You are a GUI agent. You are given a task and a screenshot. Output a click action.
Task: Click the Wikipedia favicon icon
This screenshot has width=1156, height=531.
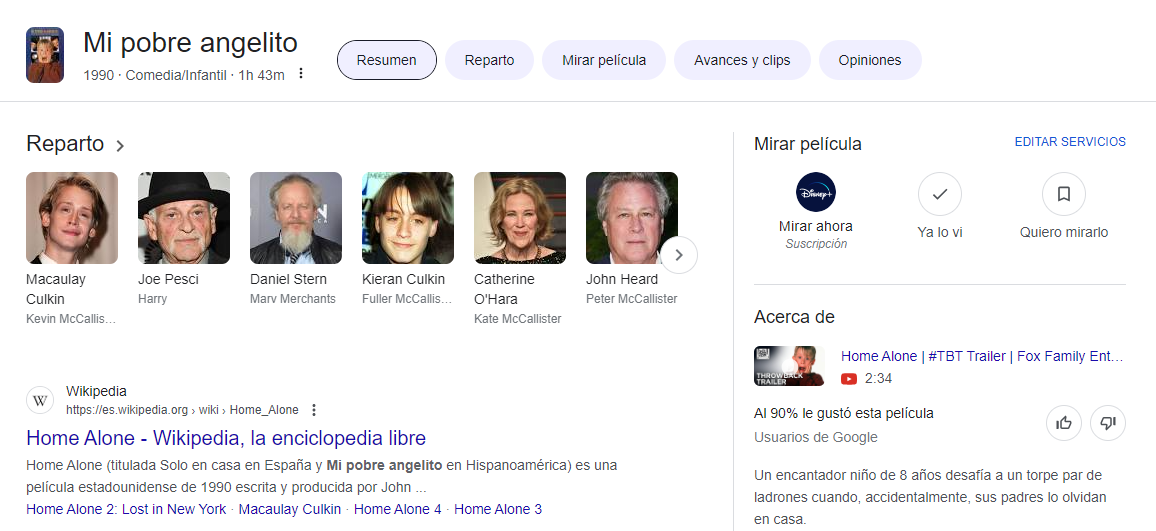40,400
